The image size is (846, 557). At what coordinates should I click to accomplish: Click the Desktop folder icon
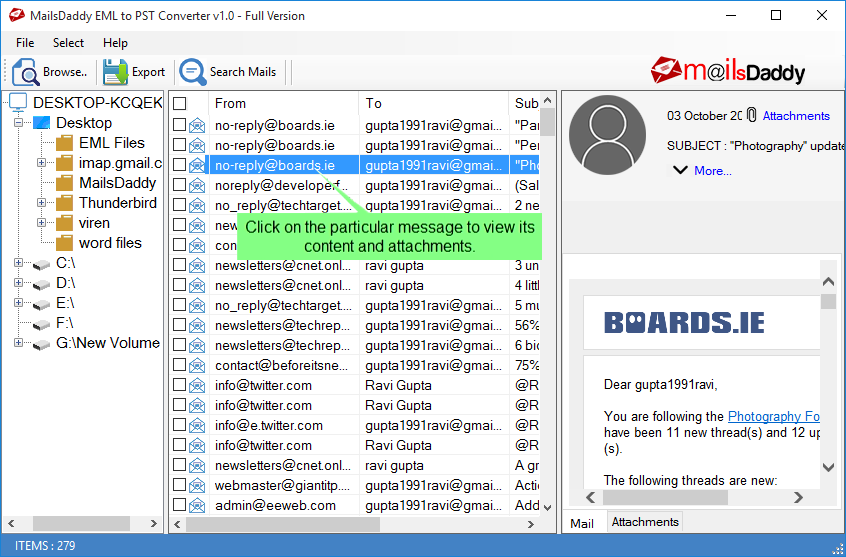42,123
